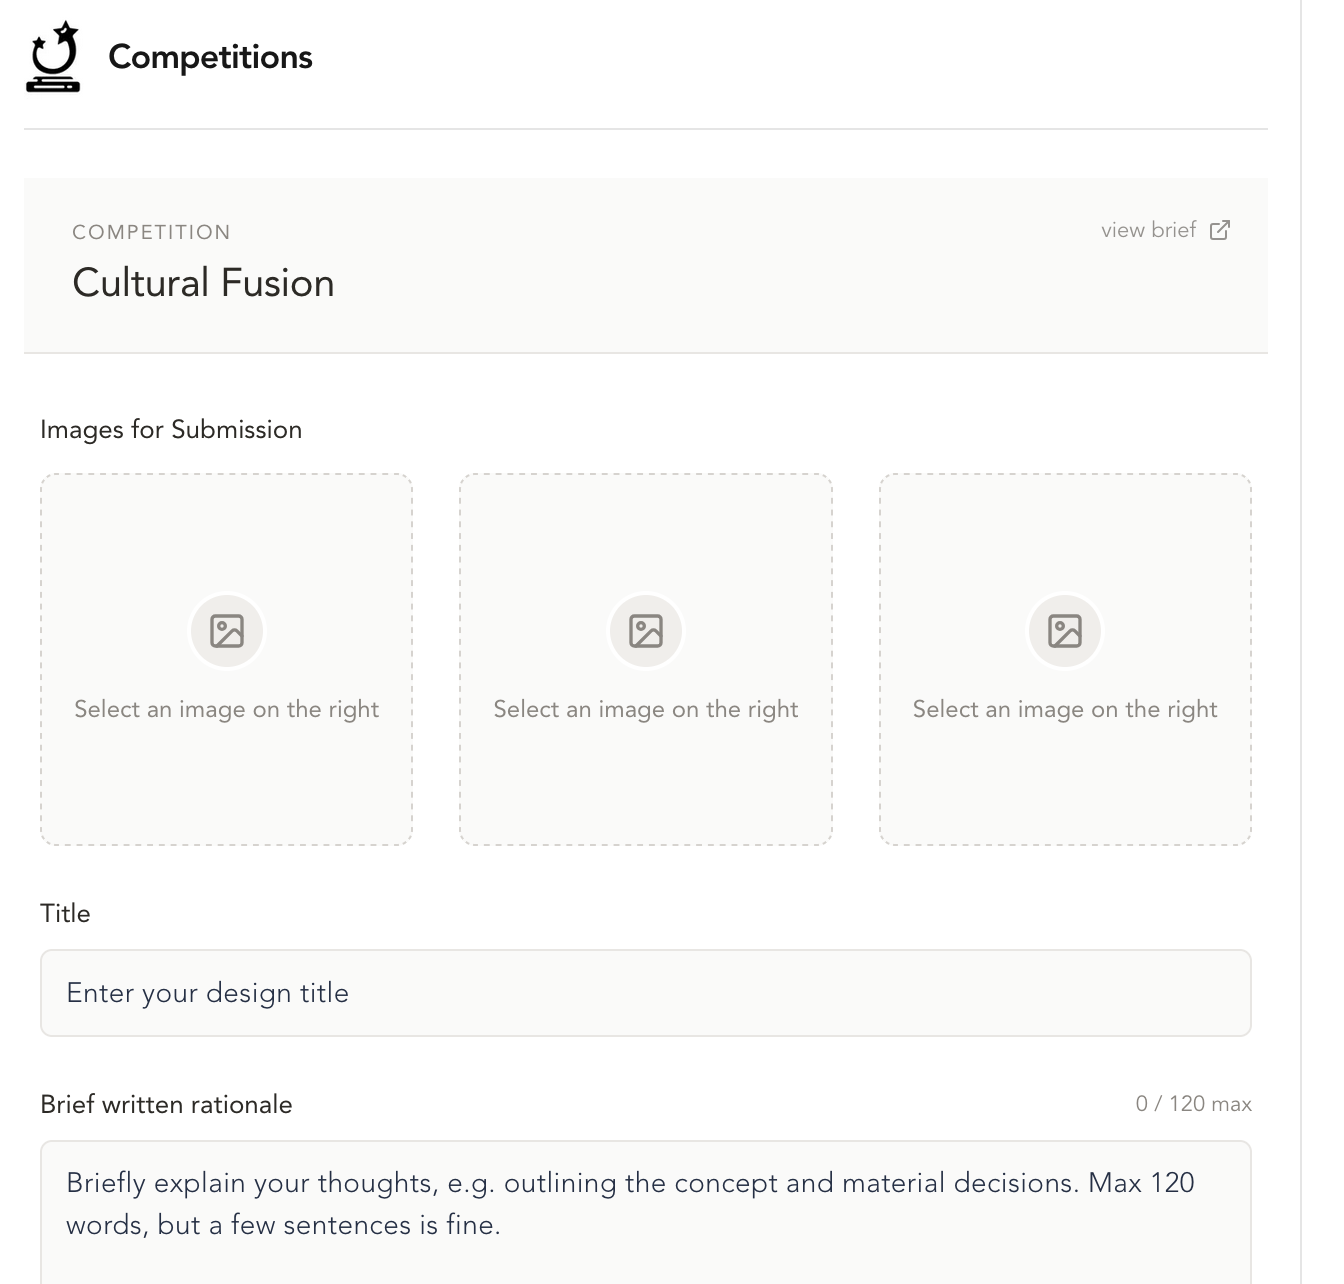Screen dimensions: 1344x1284
Task: Select the third image upload slot
Action: (x=1064, y=660)
